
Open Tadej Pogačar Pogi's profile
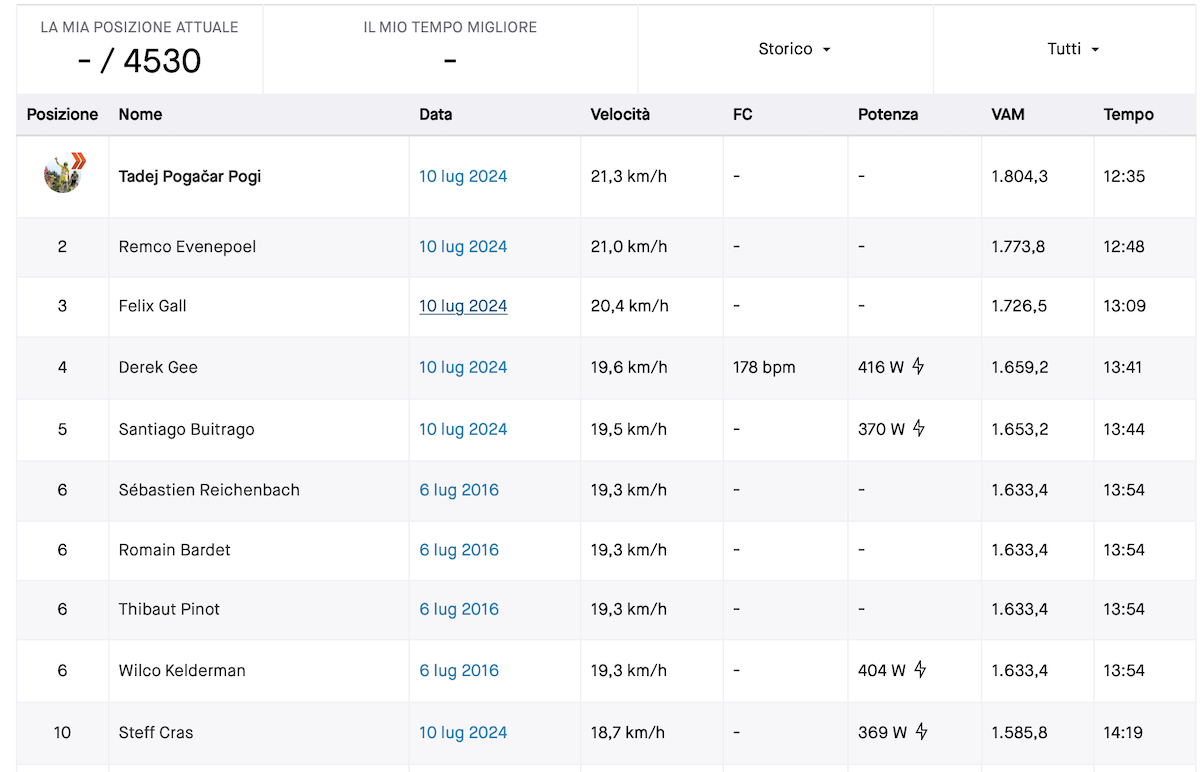(189, 176)
